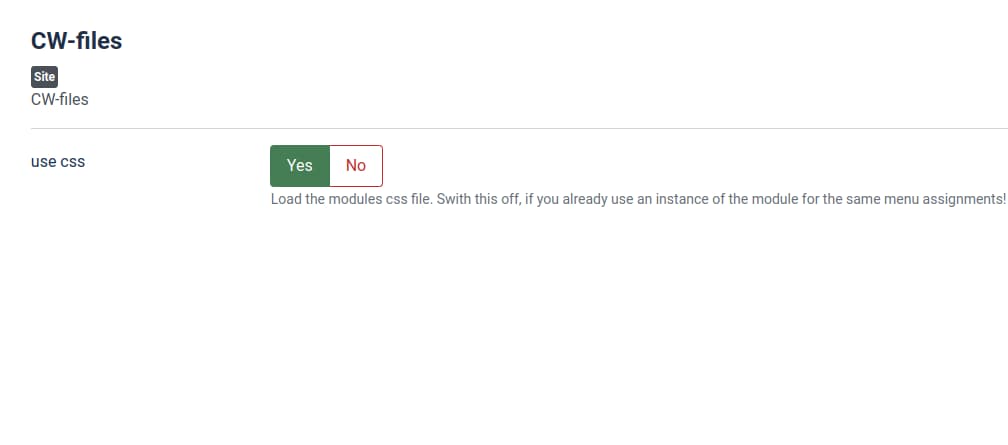
Task: Enable the use css Yes option
Action: pos(300,166)
